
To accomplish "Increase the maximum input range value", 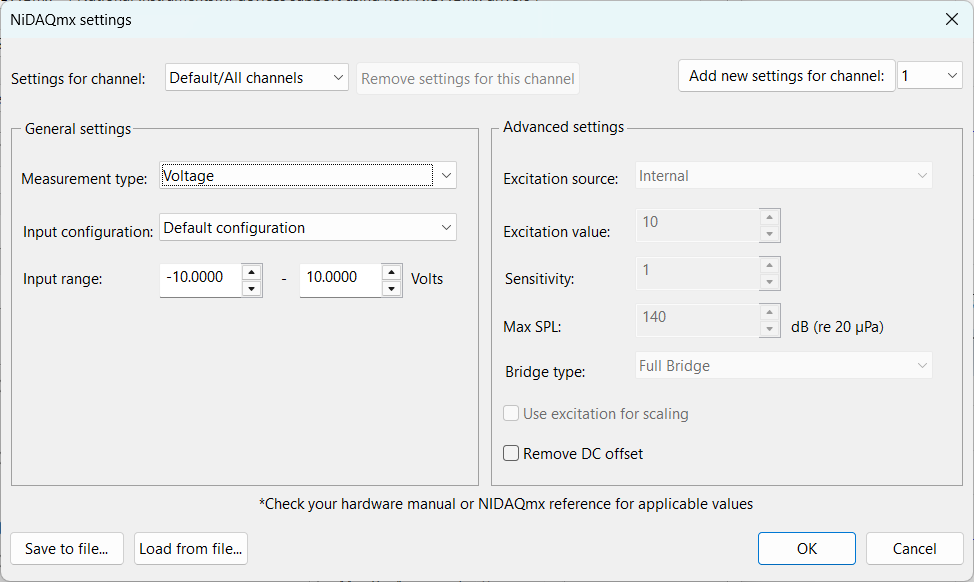I will (x=392, y=271).
